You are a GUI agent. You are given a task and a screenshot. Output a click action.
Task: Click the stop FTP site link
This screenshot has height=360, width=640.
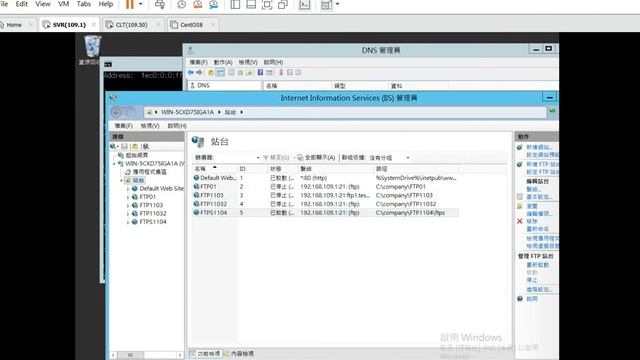532,280
